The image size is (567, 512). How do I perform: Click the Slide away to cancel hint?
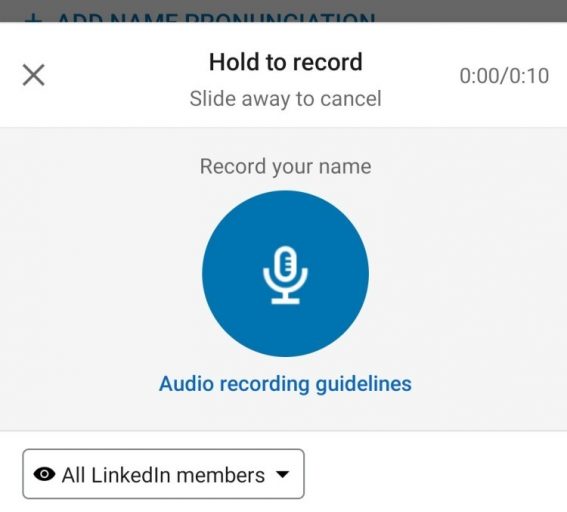point(286,99)
